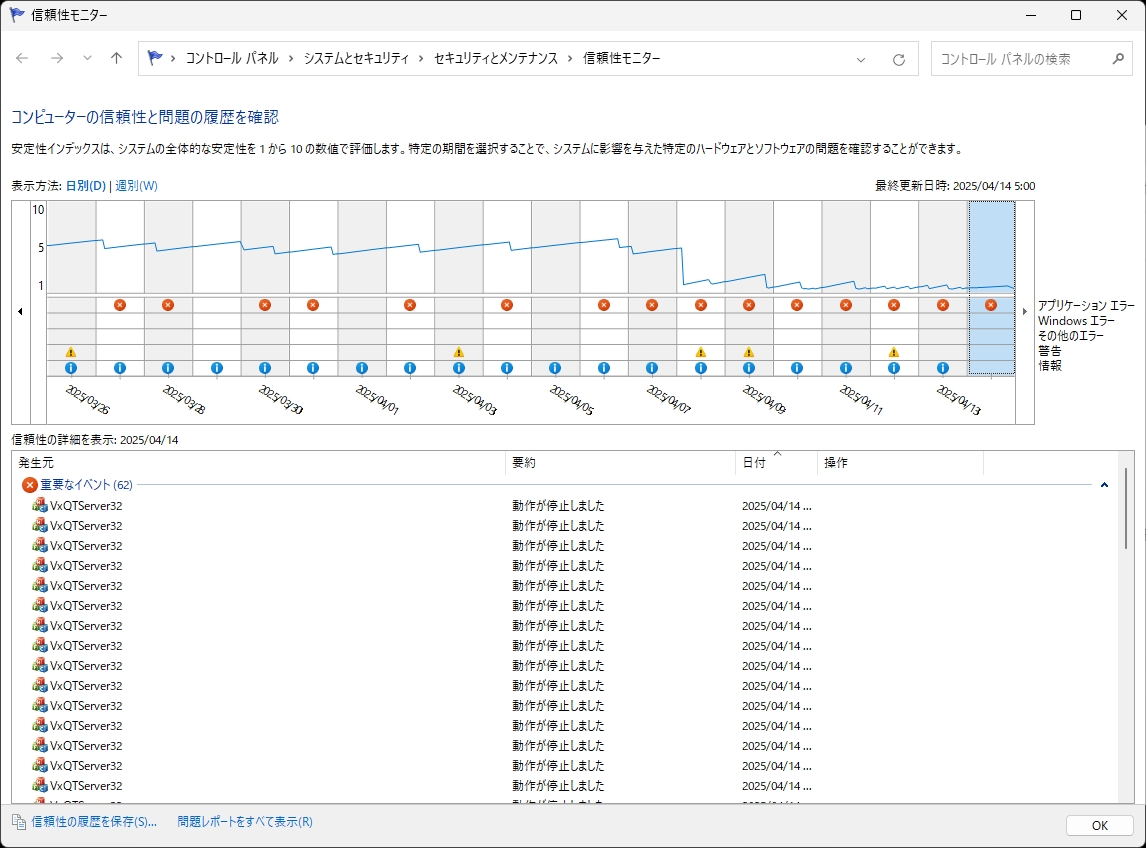Click the application error icon for 2025/04/07

pos(652,305)
